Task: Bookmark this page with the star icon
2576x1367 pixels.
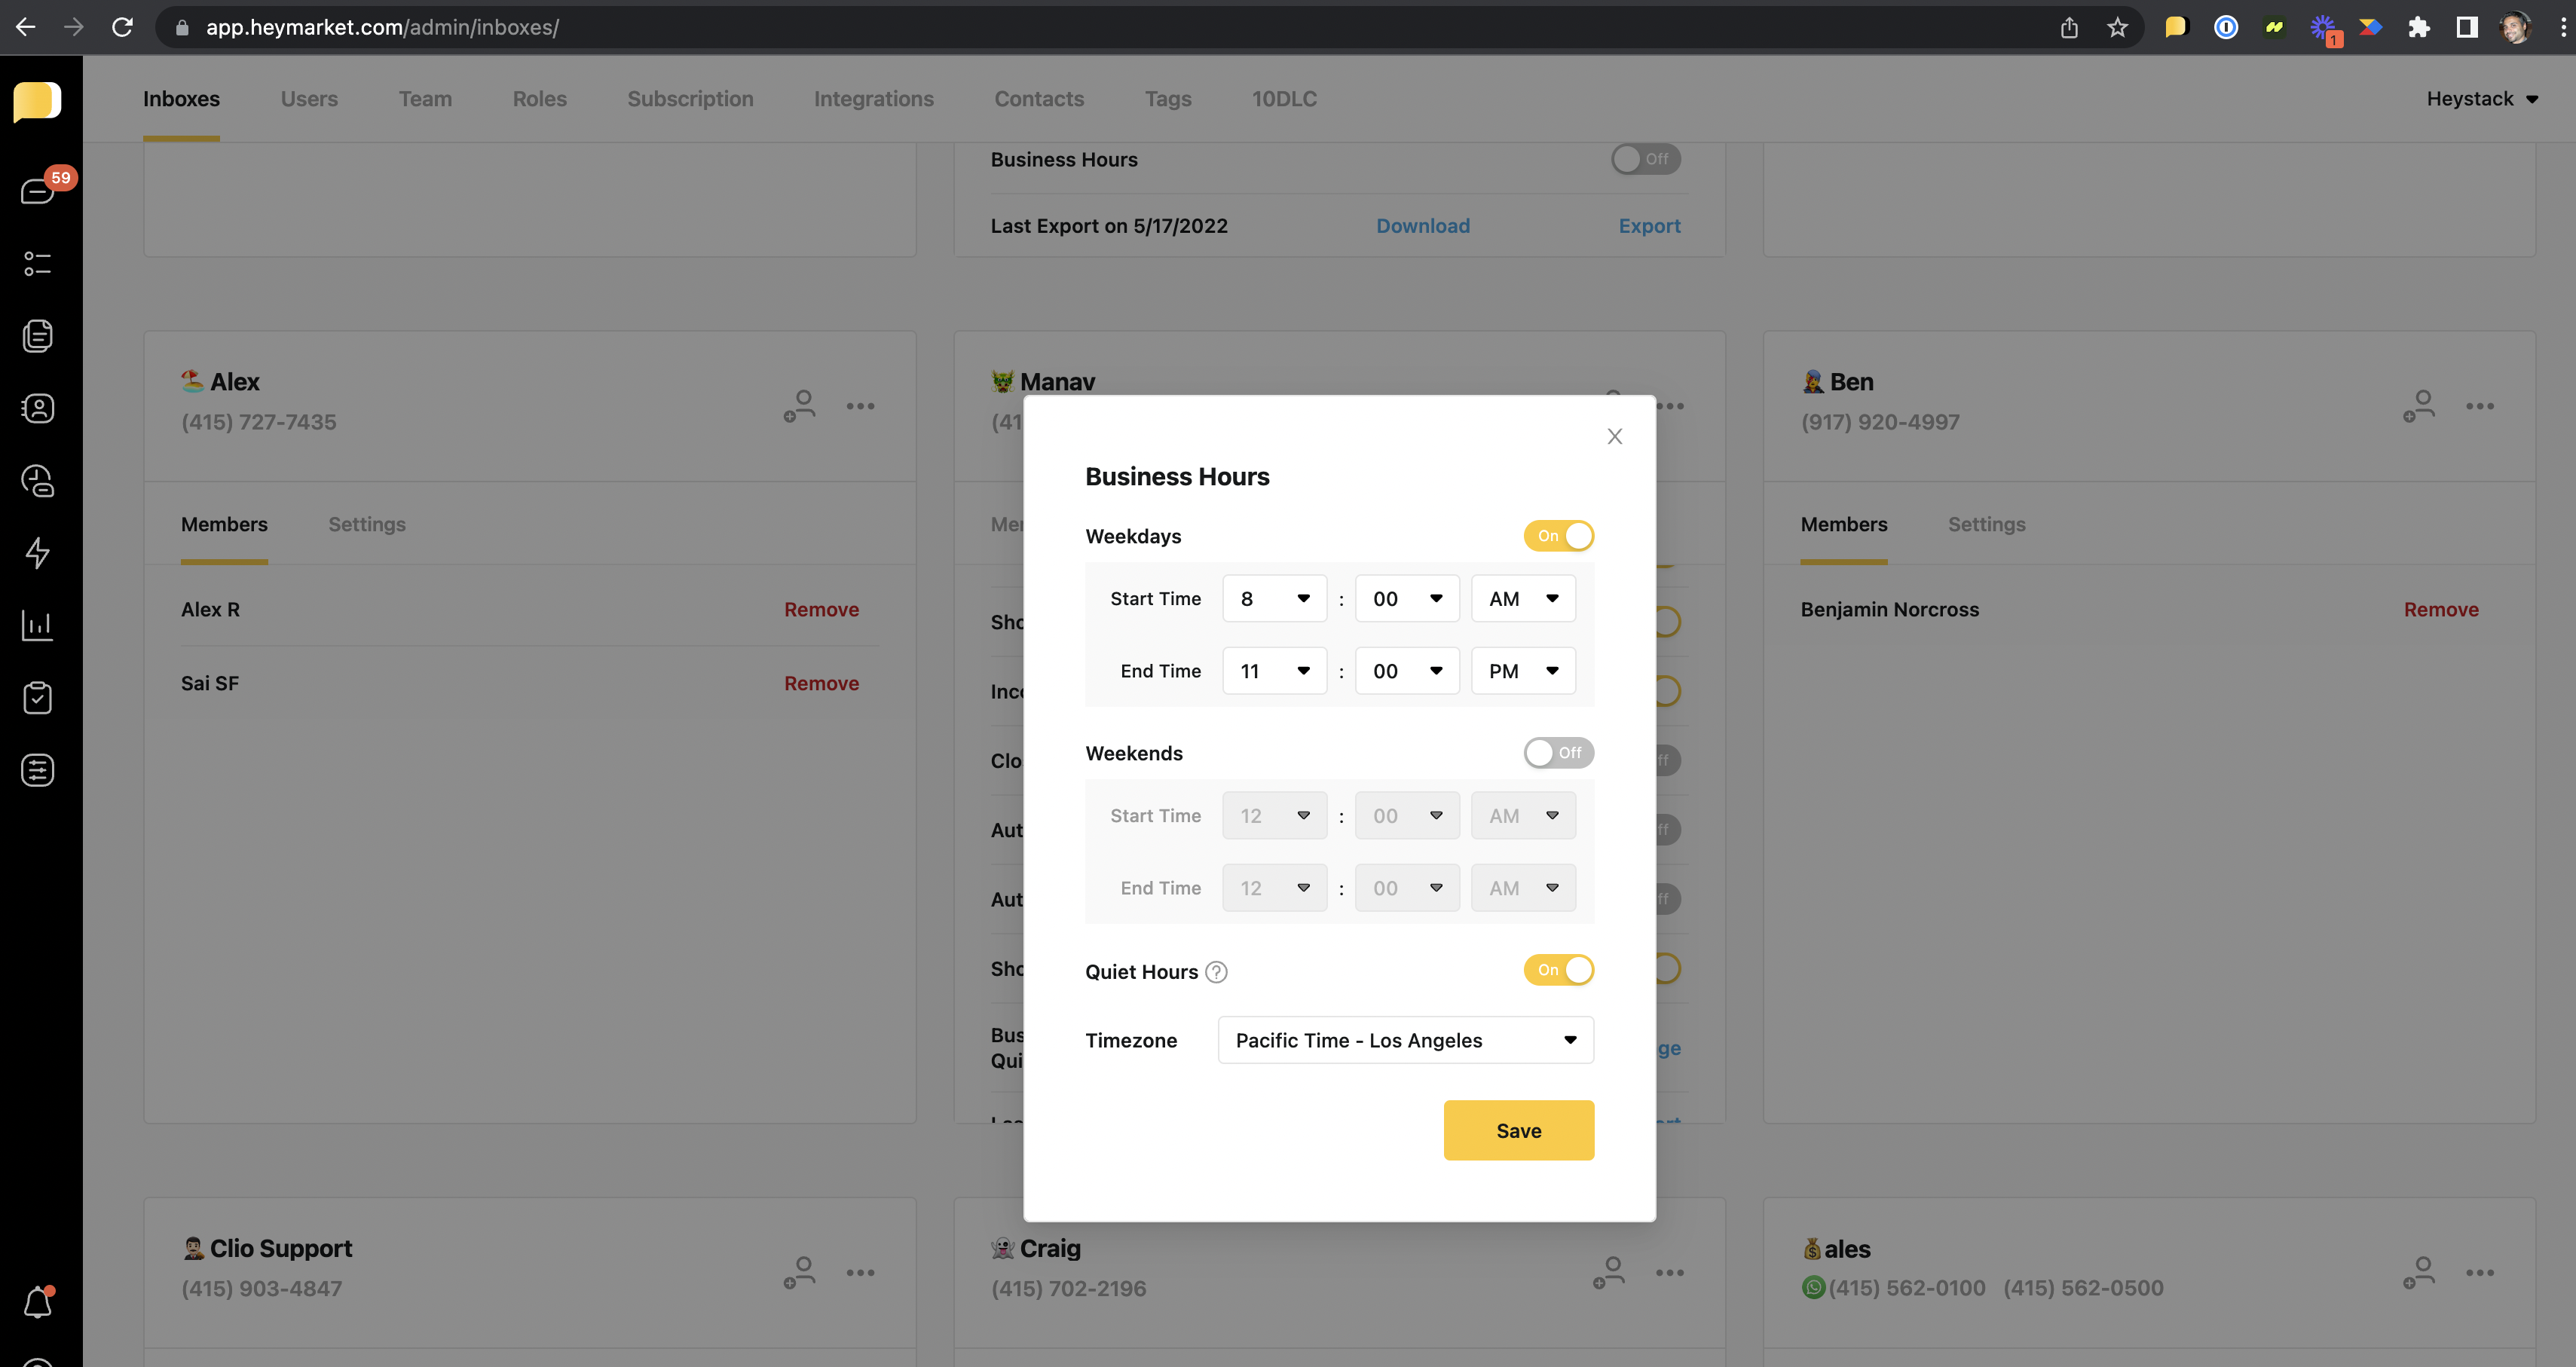Action: [x=2117, y=27]
